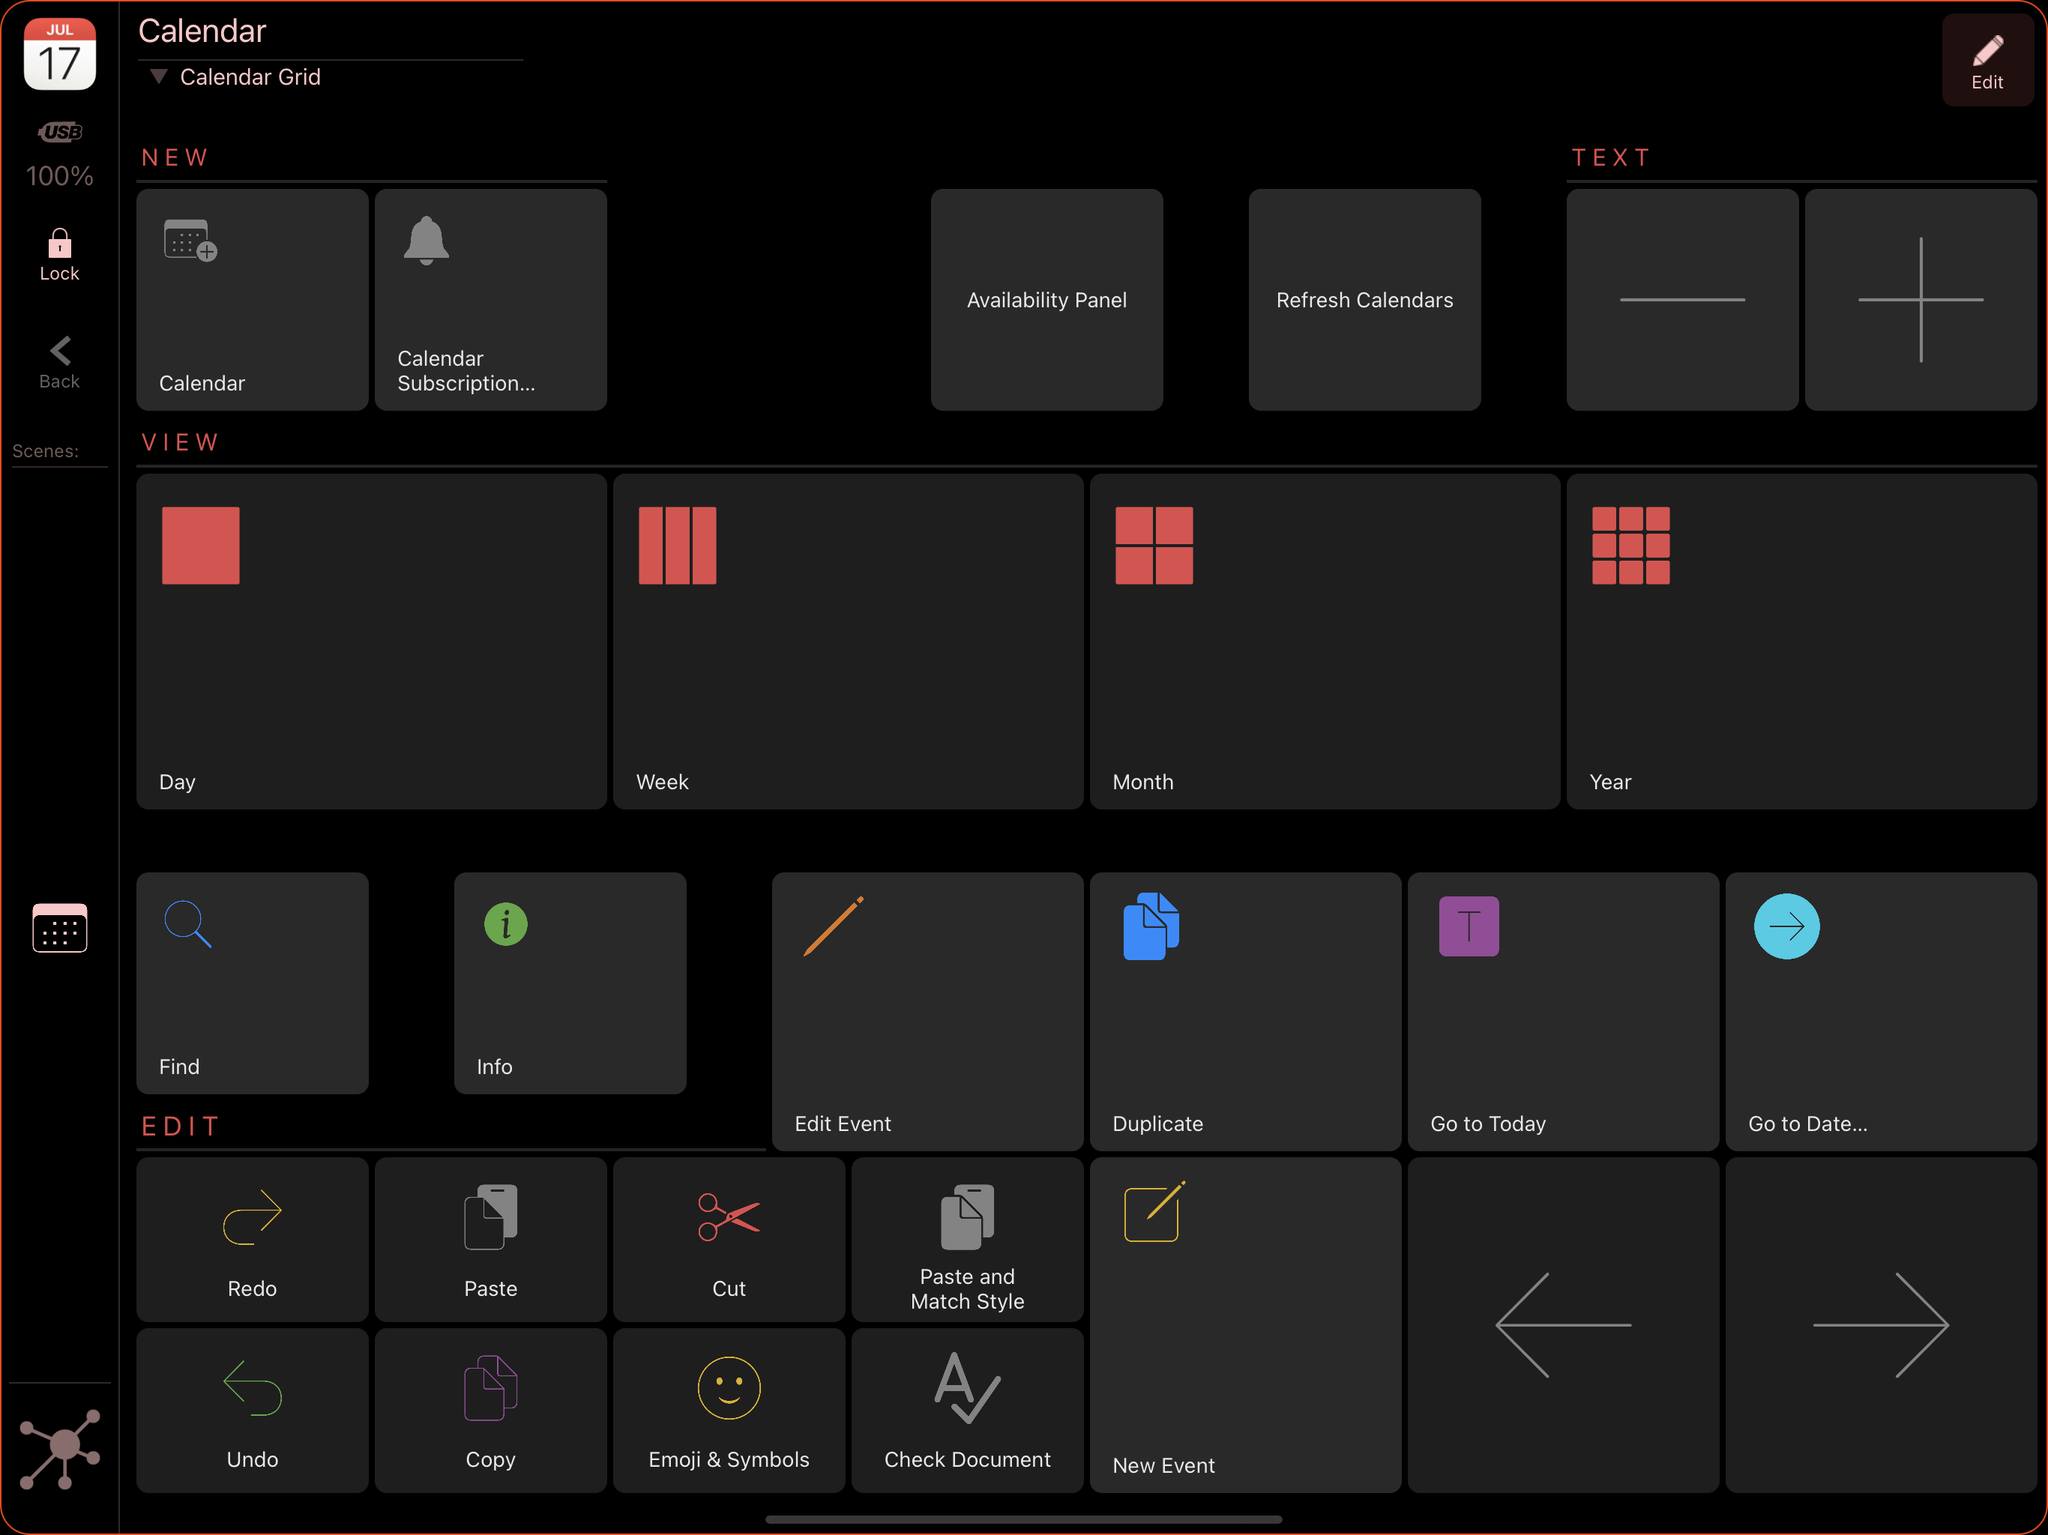Show Info for selected event
The image size is (2048, 1535).
click(x=570, y=983)
